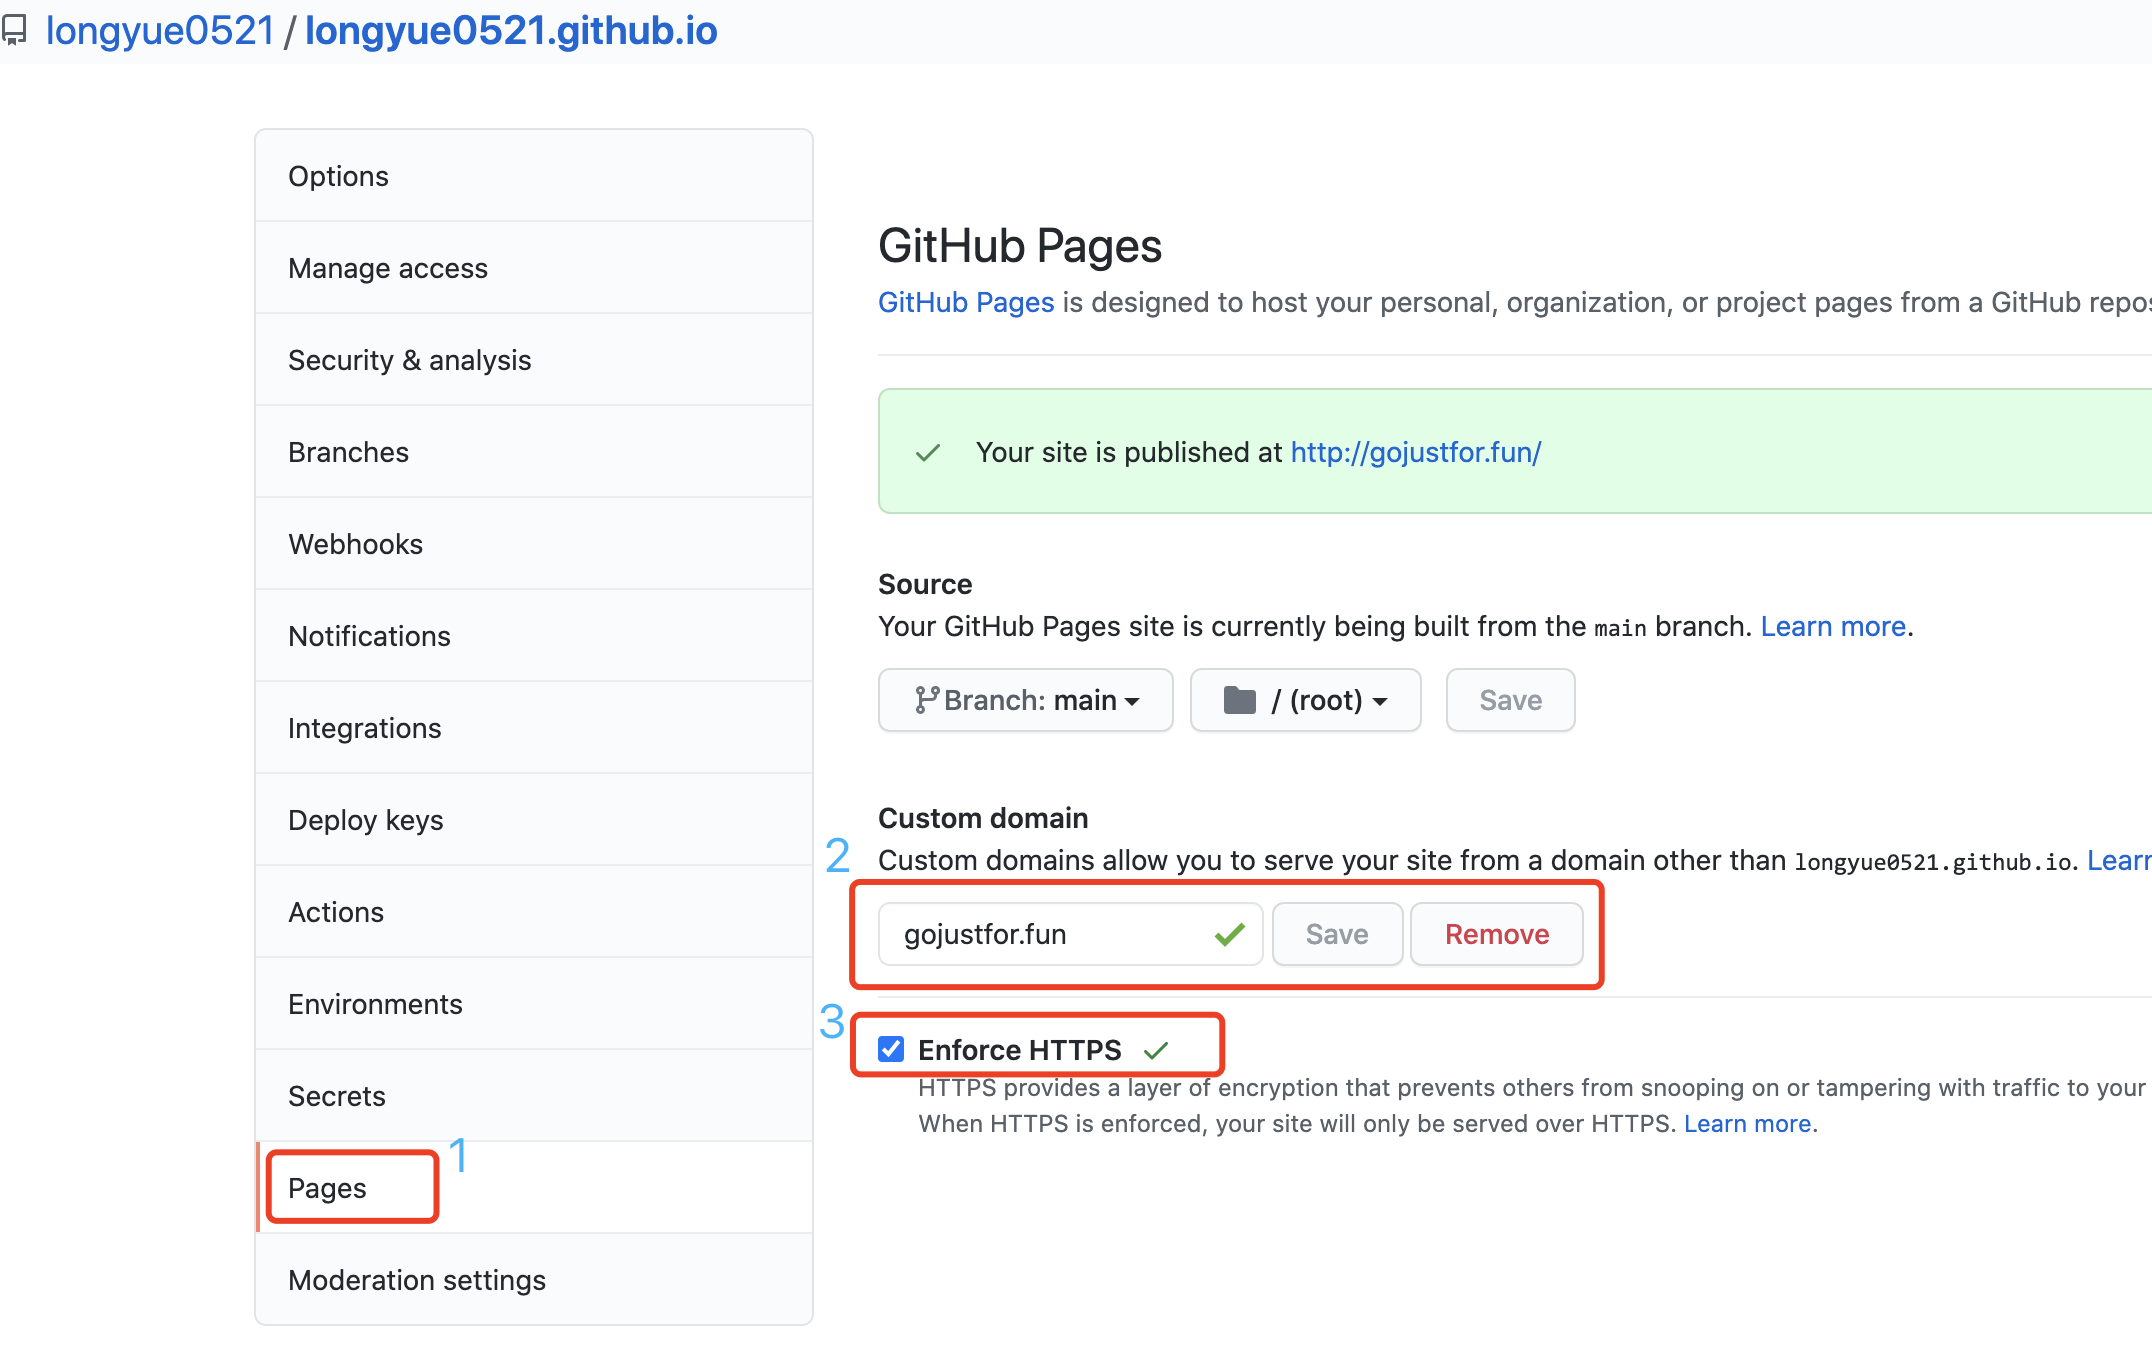This screenshot has height=1346, width=2152.
Task: Go to Manage access settings
Action: pos(534,268)
